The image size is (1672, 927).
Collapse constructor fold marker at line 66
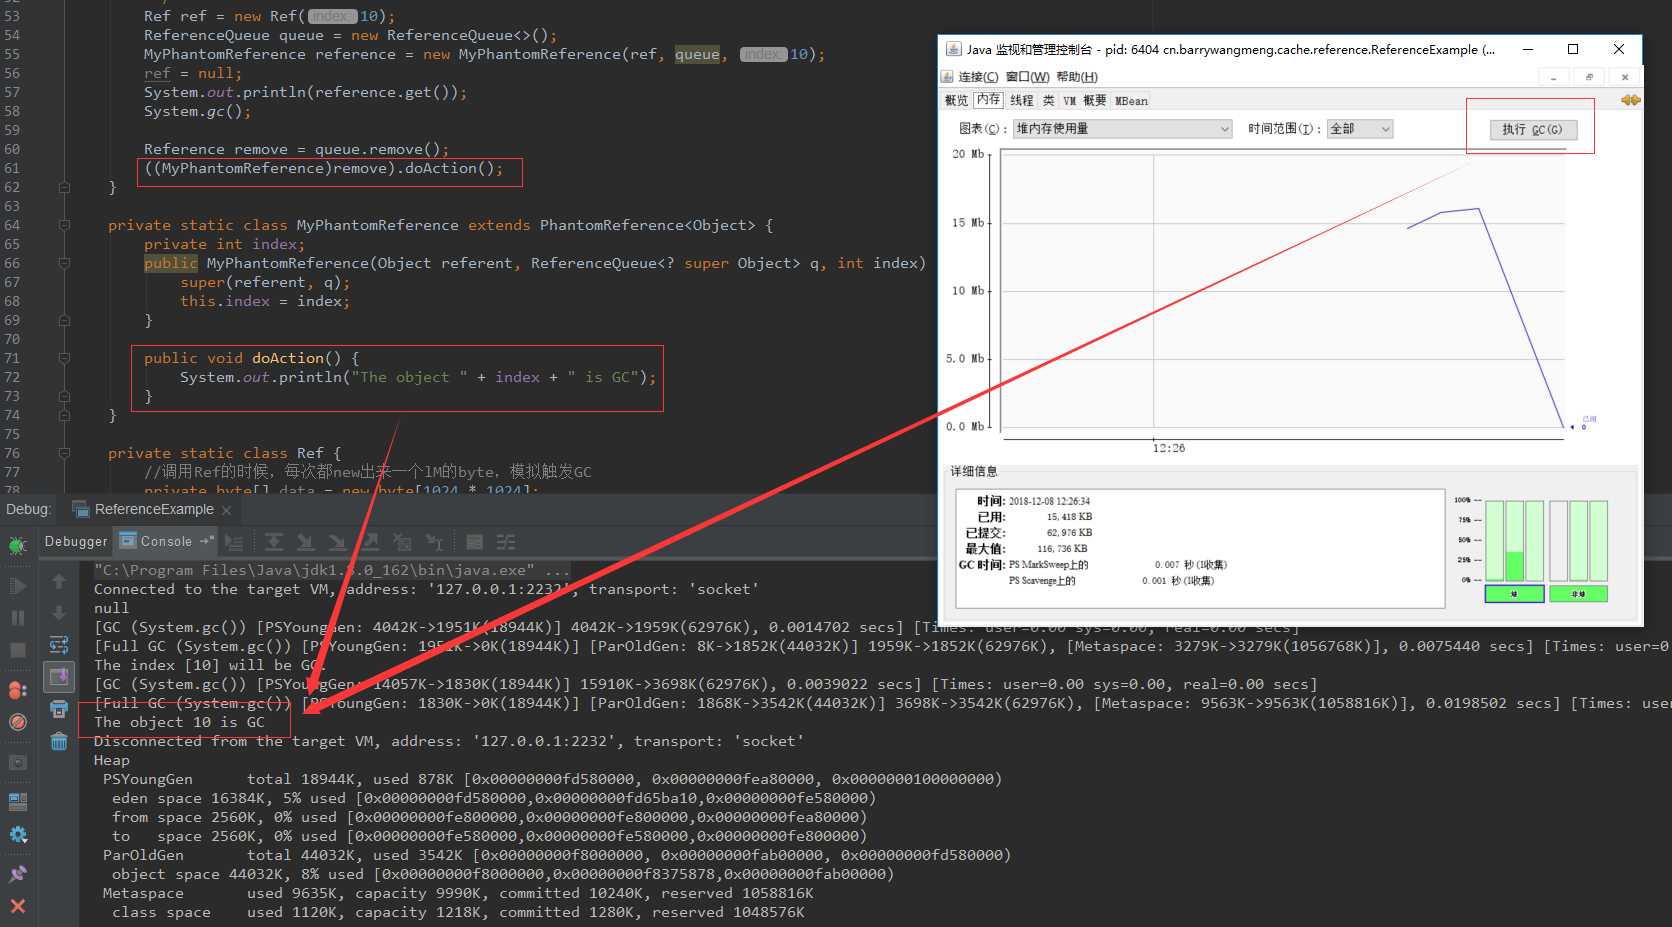[64, 263]
